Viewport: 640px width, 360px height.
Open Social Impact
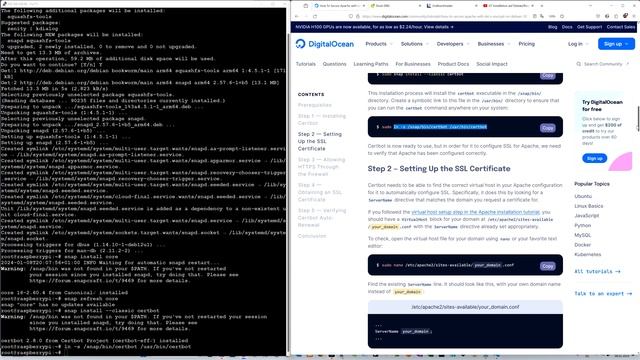pyautogui.click(x=491, y=64)
